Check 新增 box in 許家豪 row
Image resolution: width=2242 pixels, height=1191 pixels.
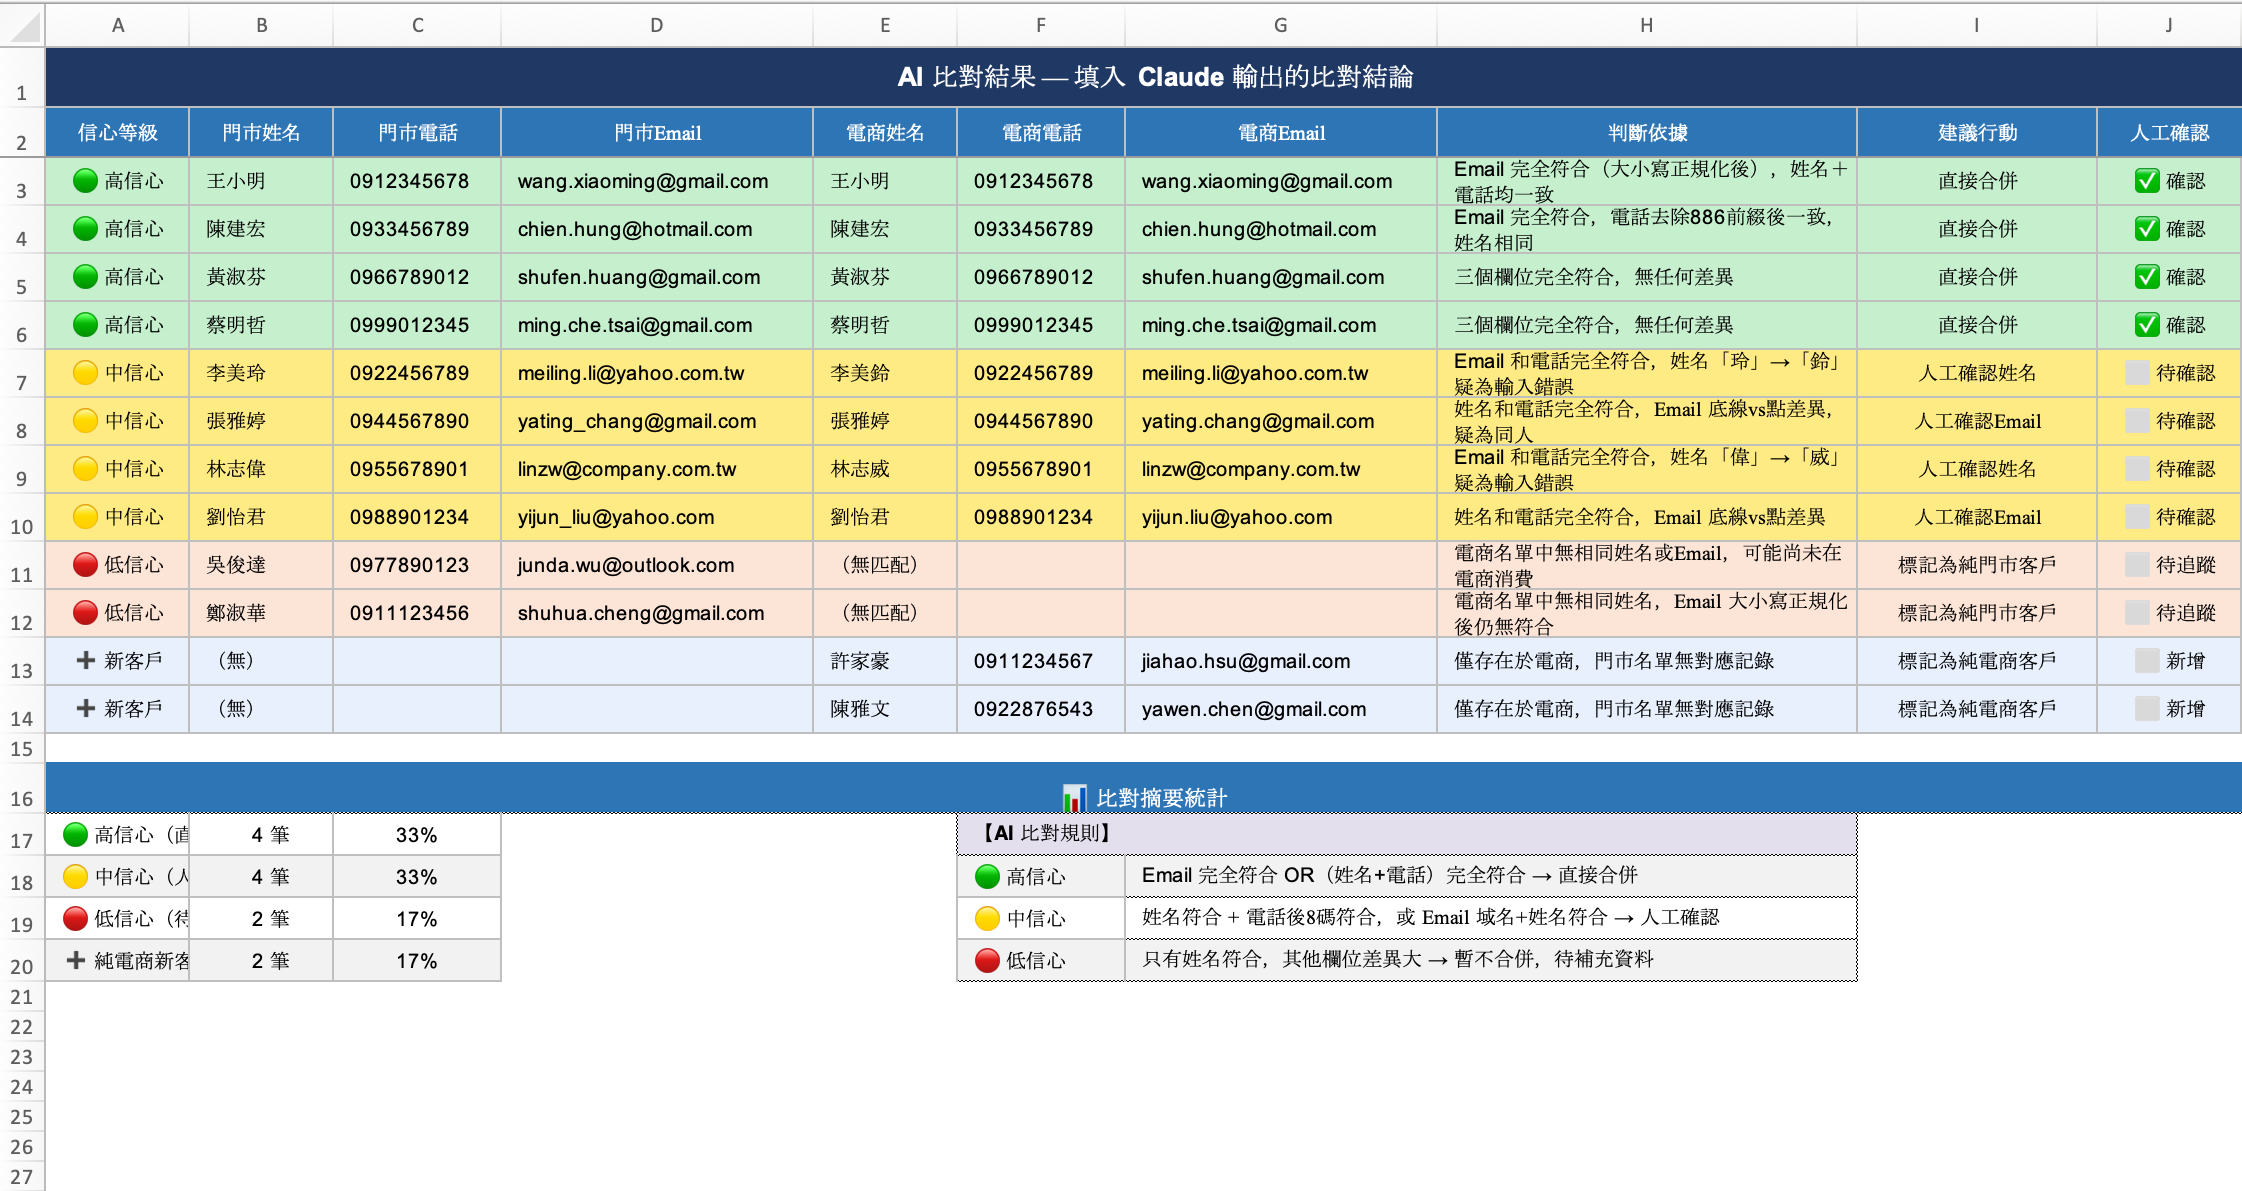(x=2146, y=661)
